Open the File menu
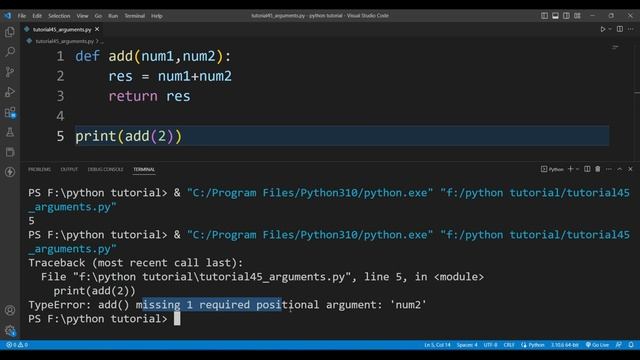 (22, 16)
